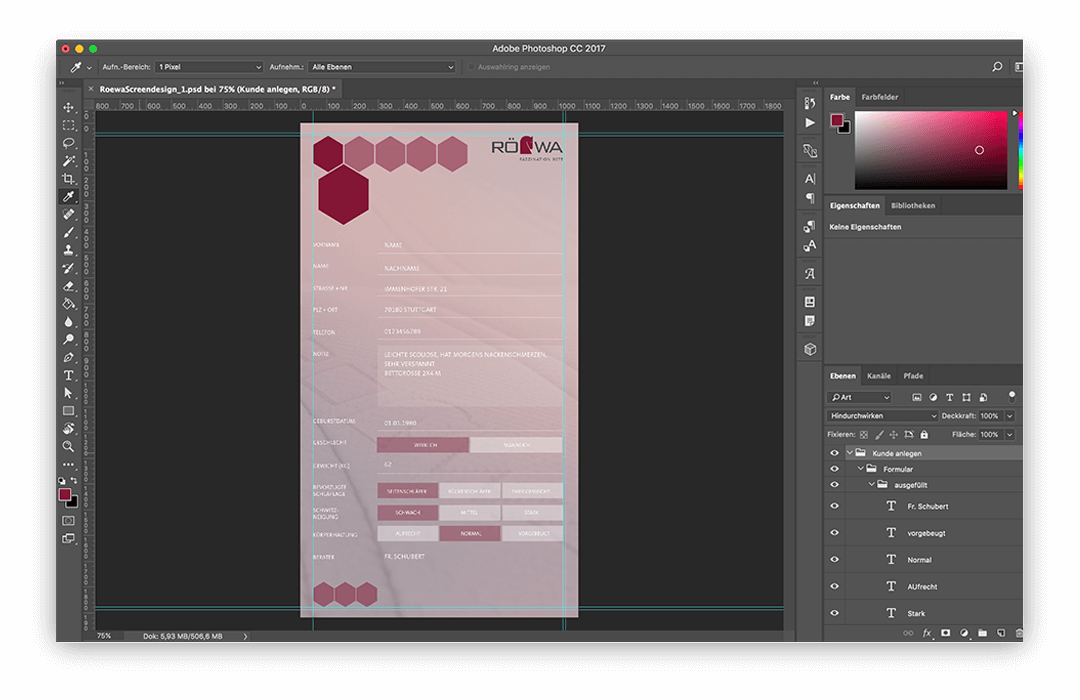Pick the Magic Wand tool

(68, 161)
